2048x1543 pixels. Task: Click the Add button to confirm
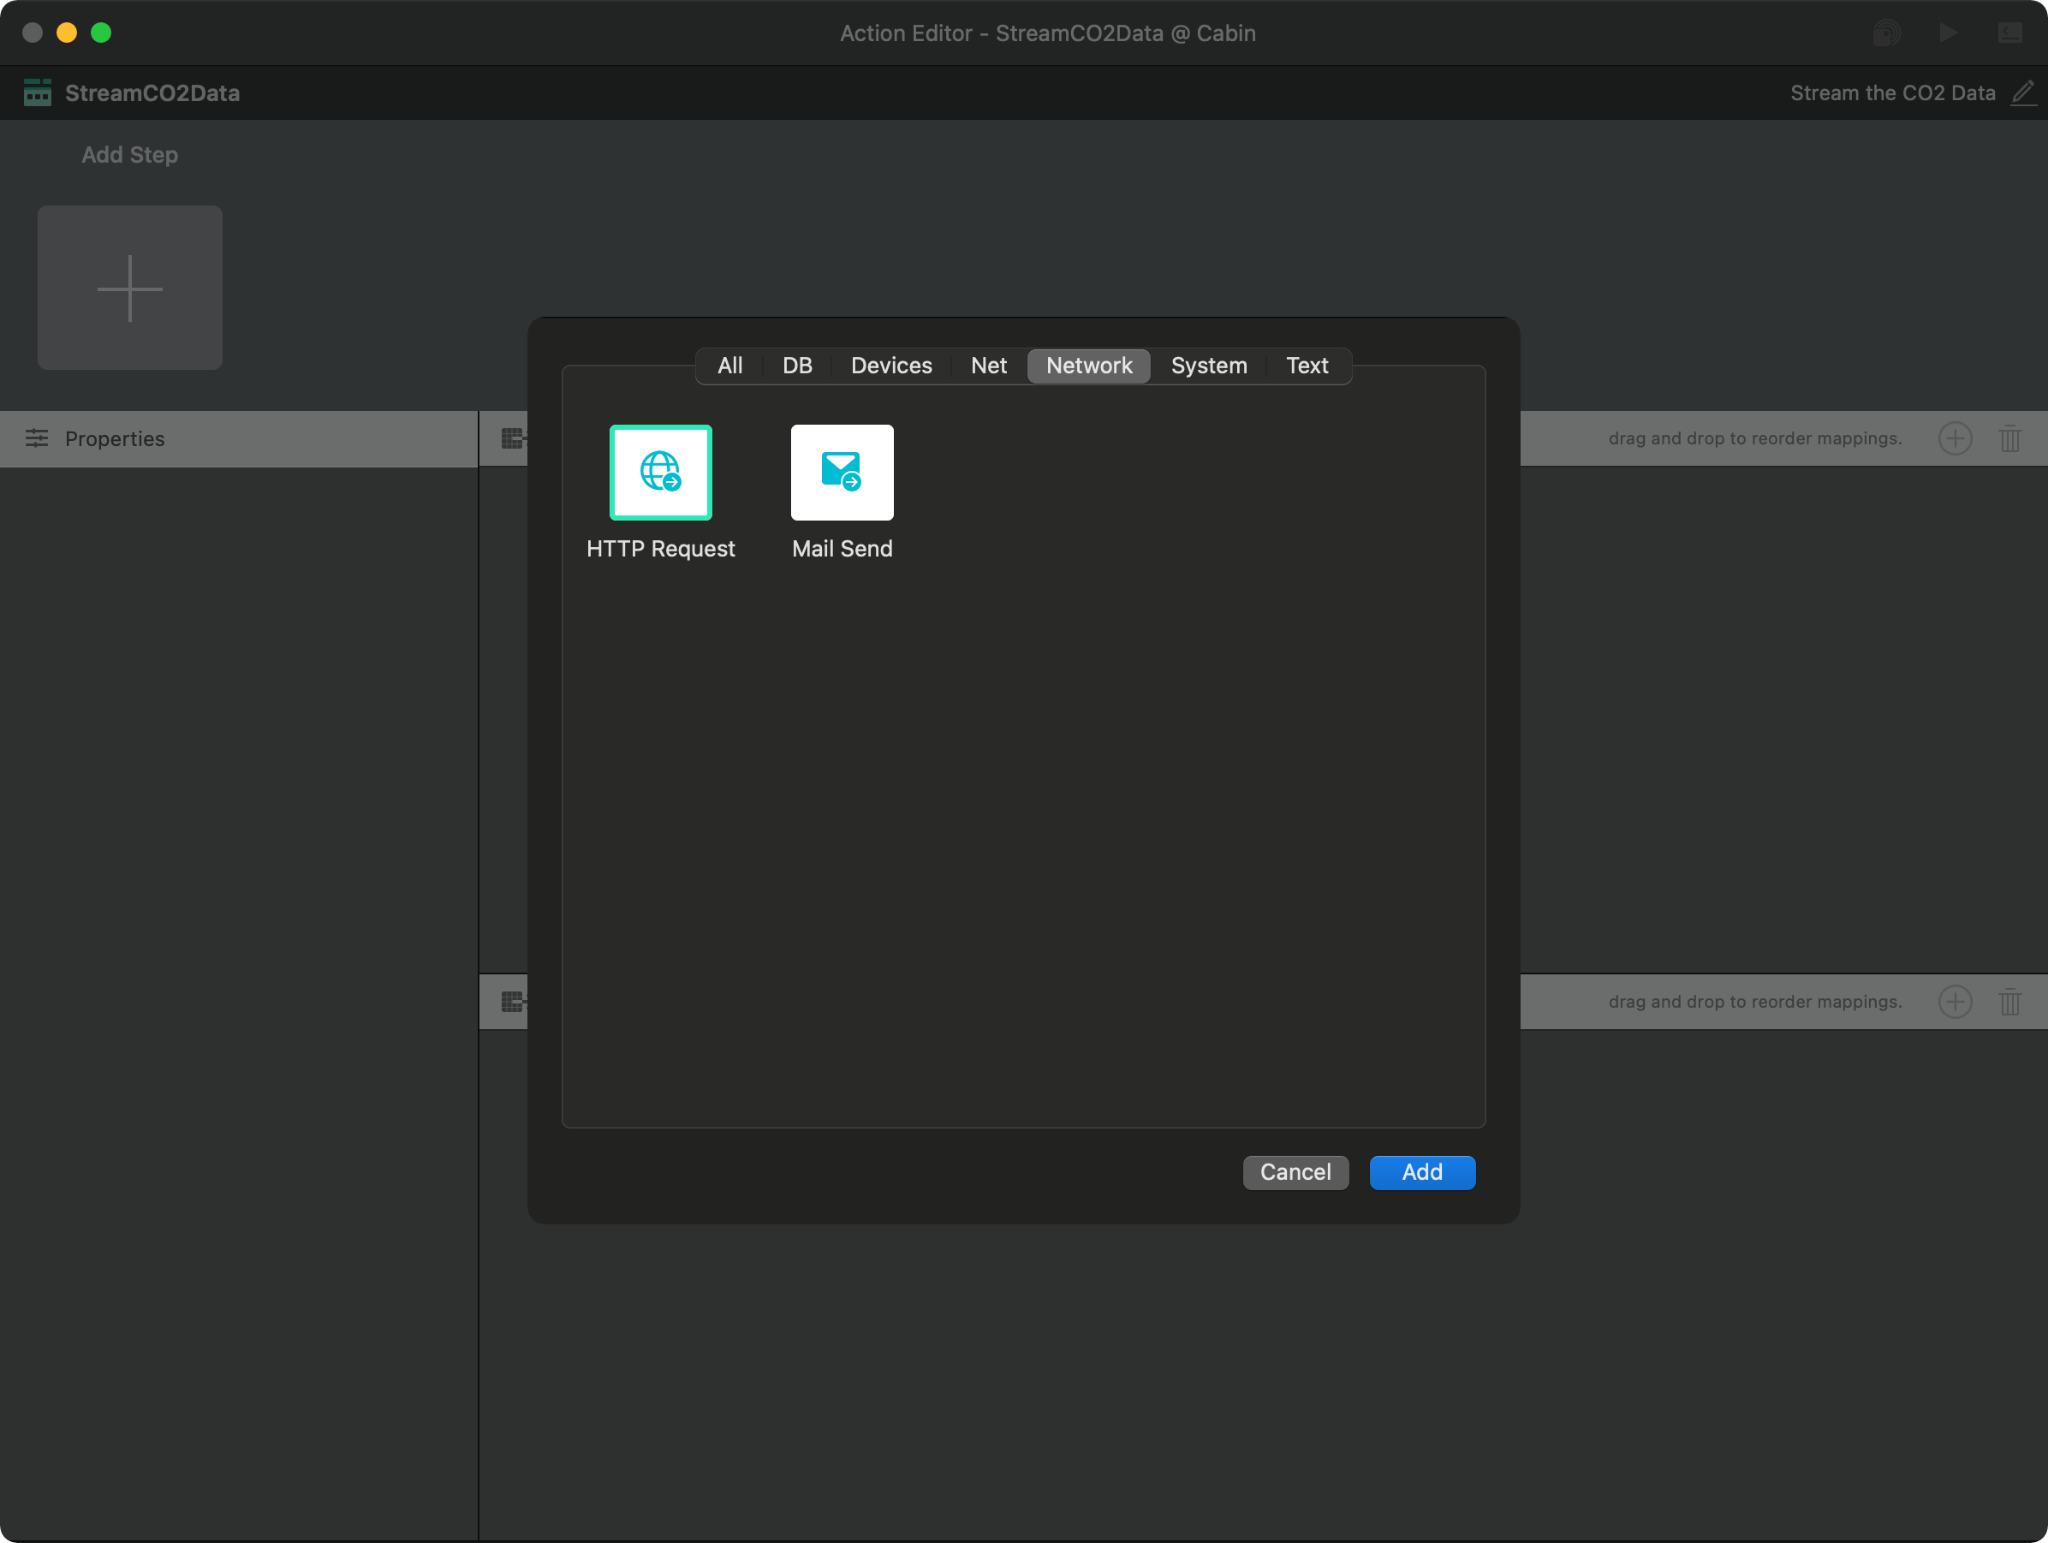[1421, 1172]
